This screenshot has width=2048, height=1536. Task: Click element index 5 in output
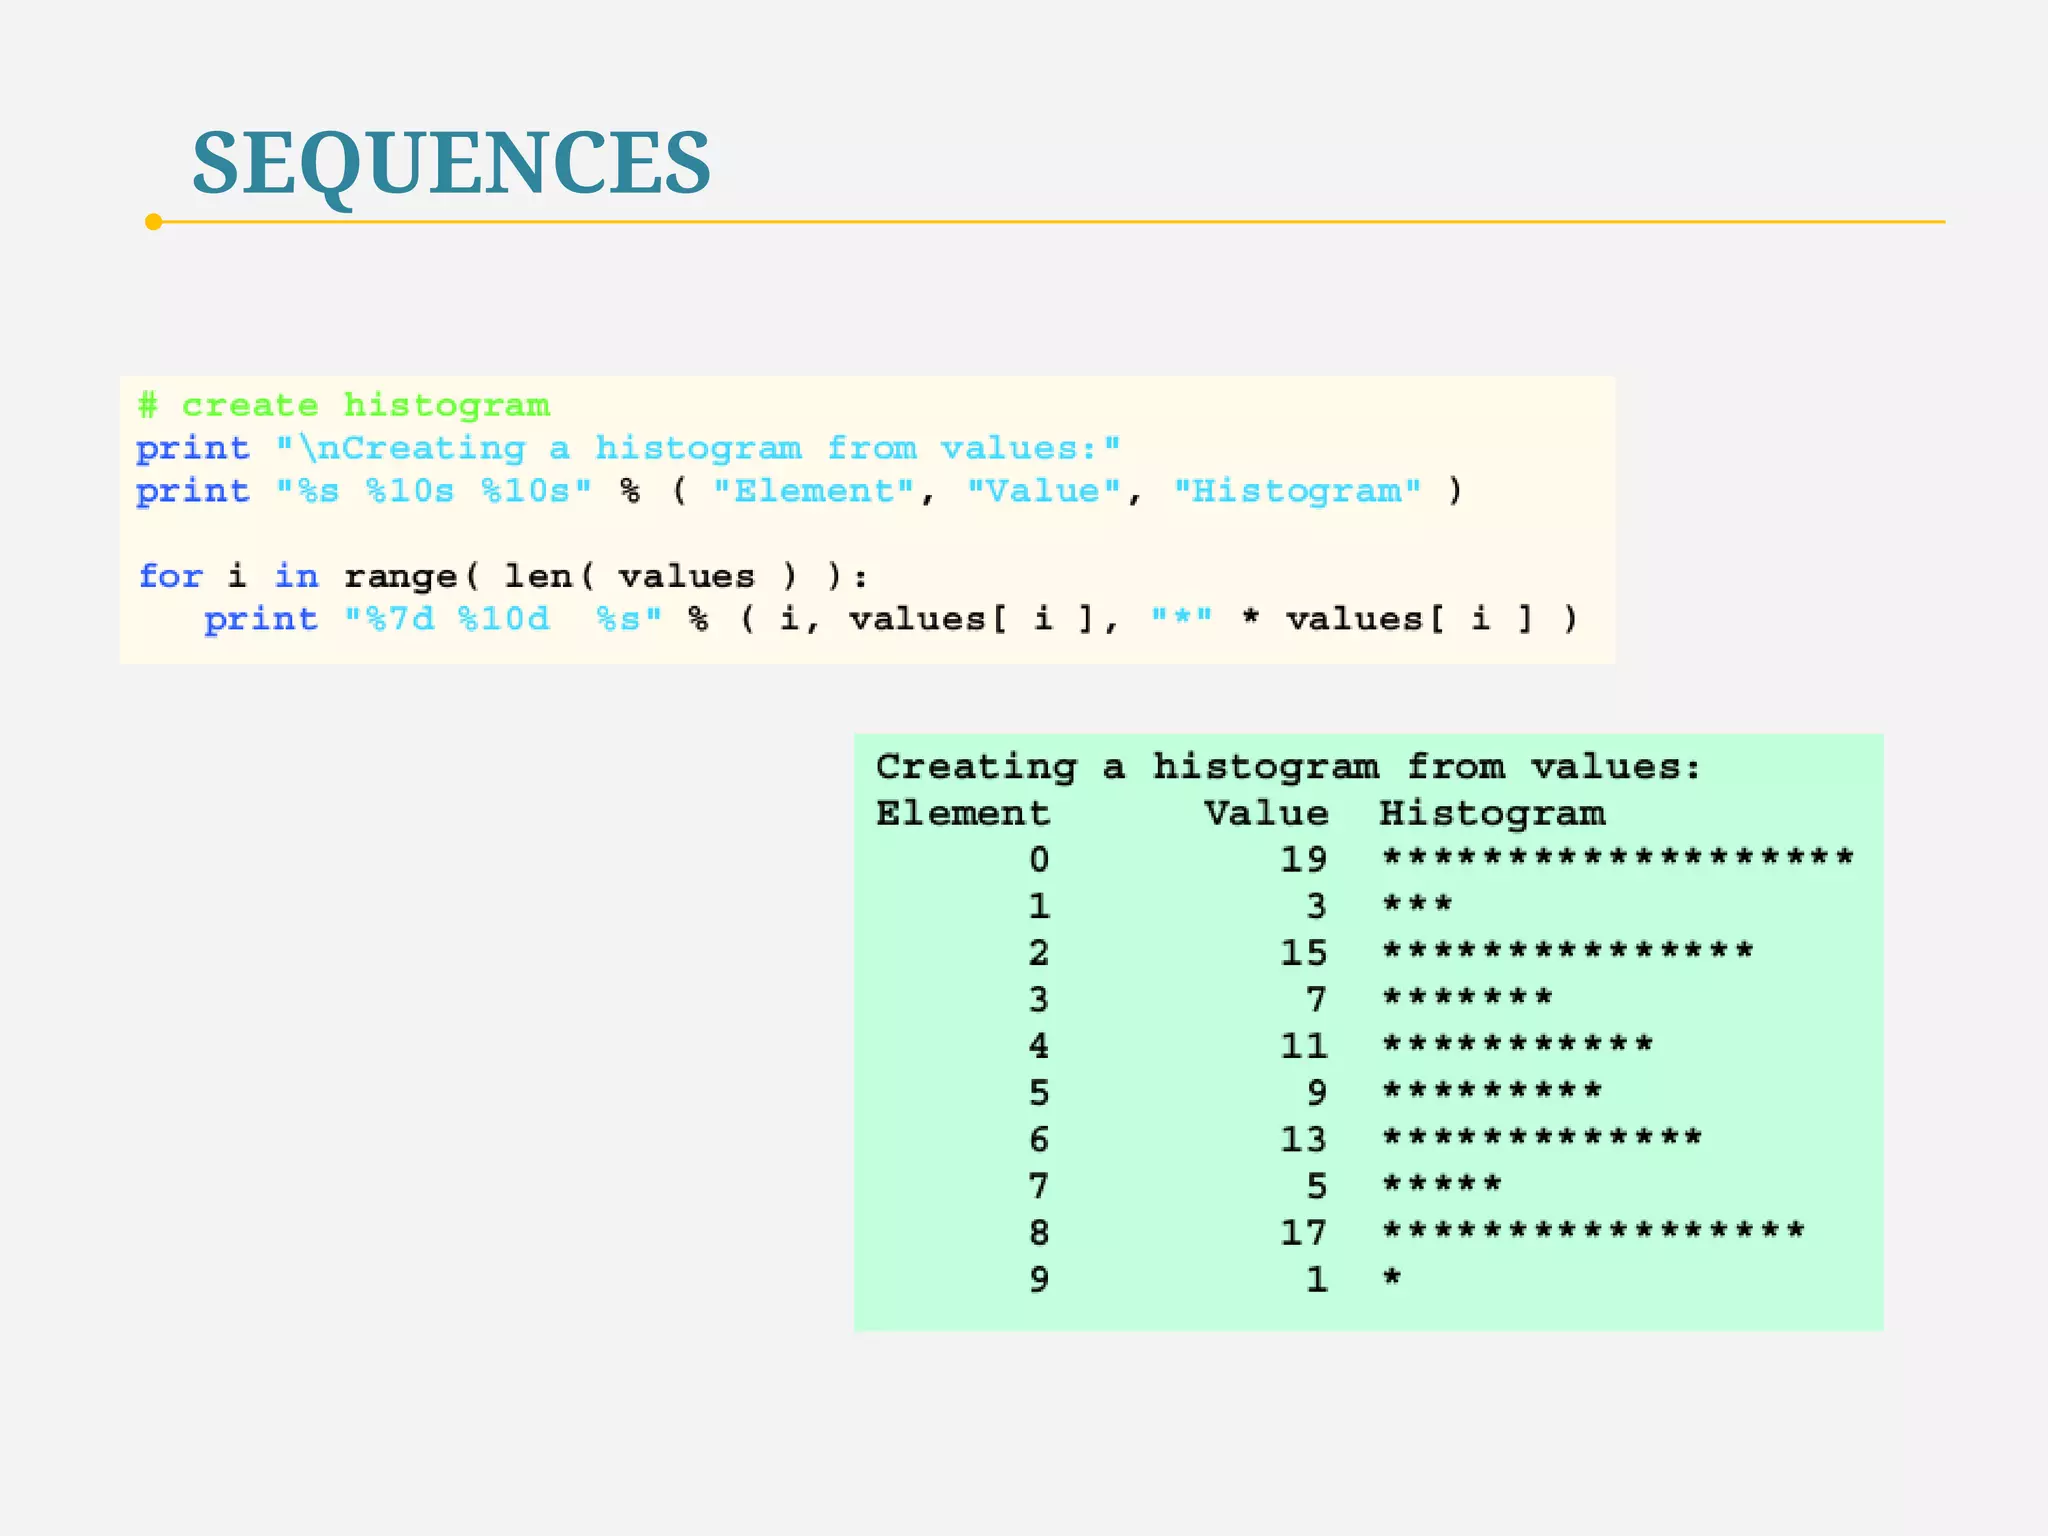[x=1039, y=1092]
